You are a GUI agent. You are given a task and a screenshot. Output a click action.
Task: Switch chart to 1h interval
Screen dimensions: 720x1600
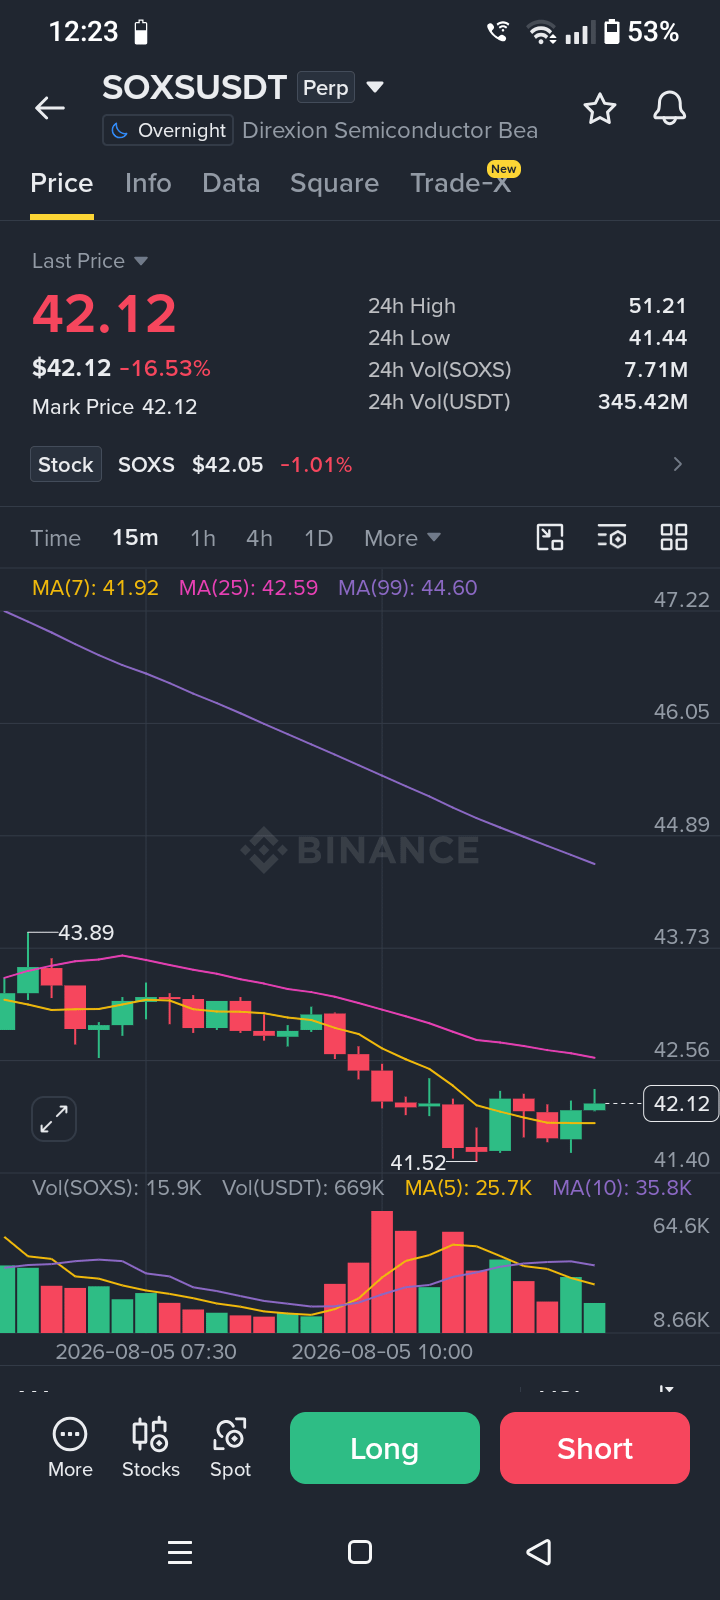click(203, 538)
